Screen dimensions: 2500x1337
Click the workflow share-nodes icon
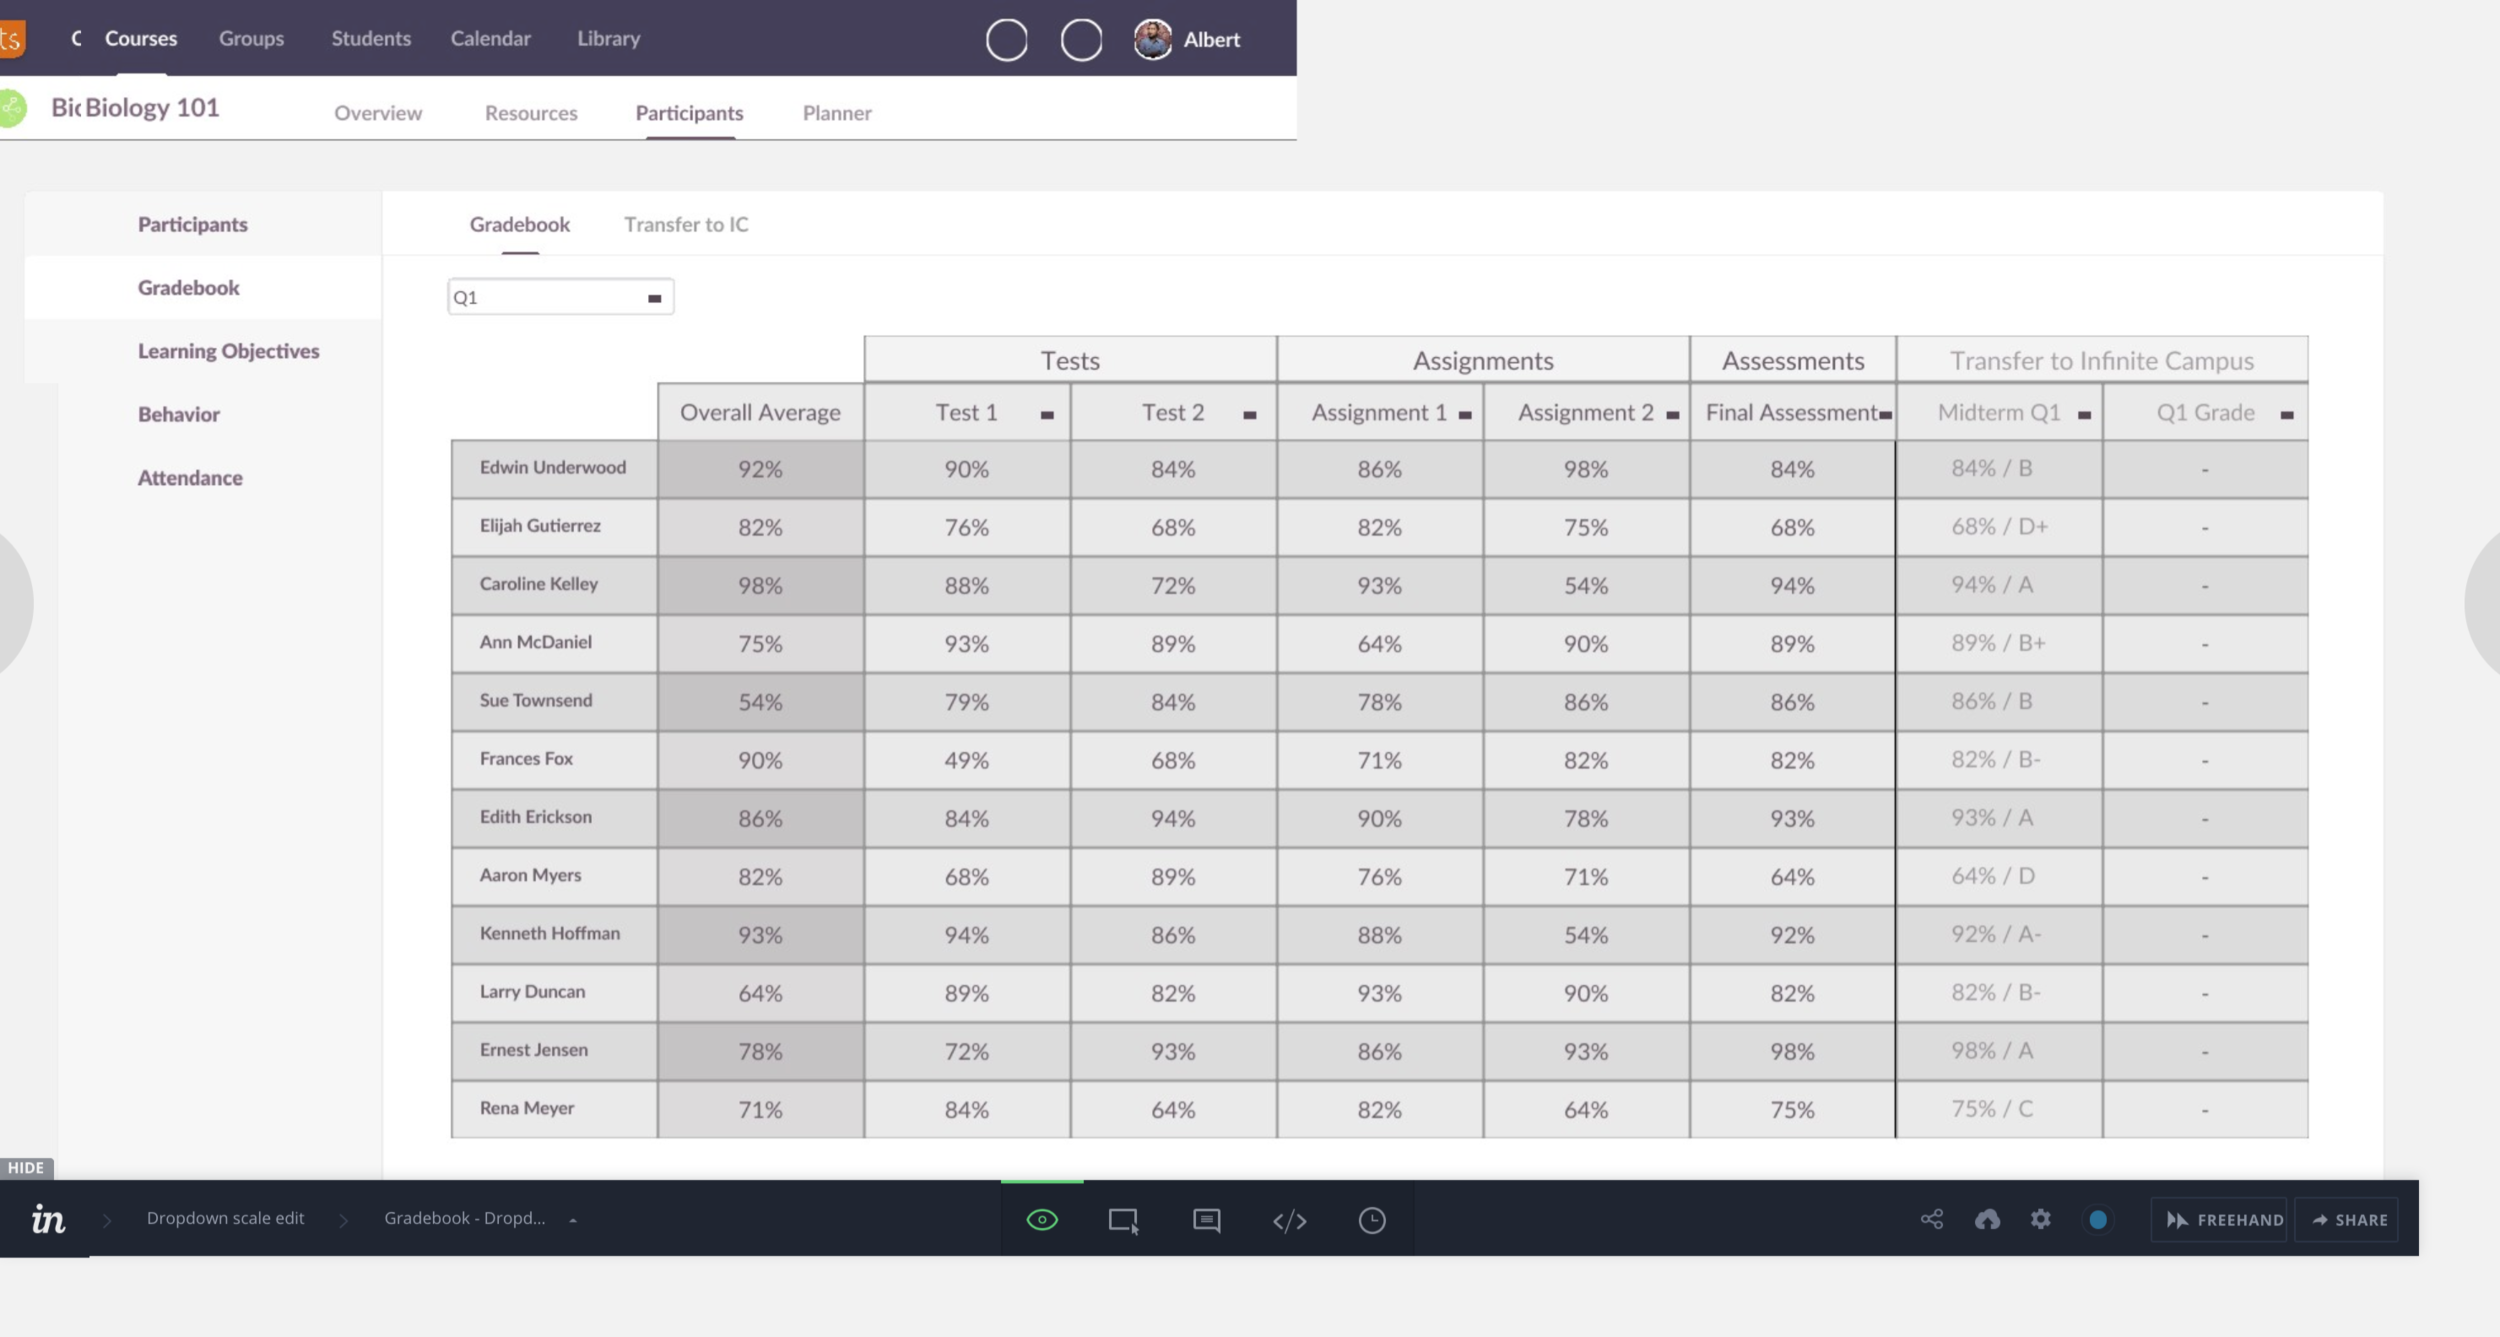[1932, 1219]
